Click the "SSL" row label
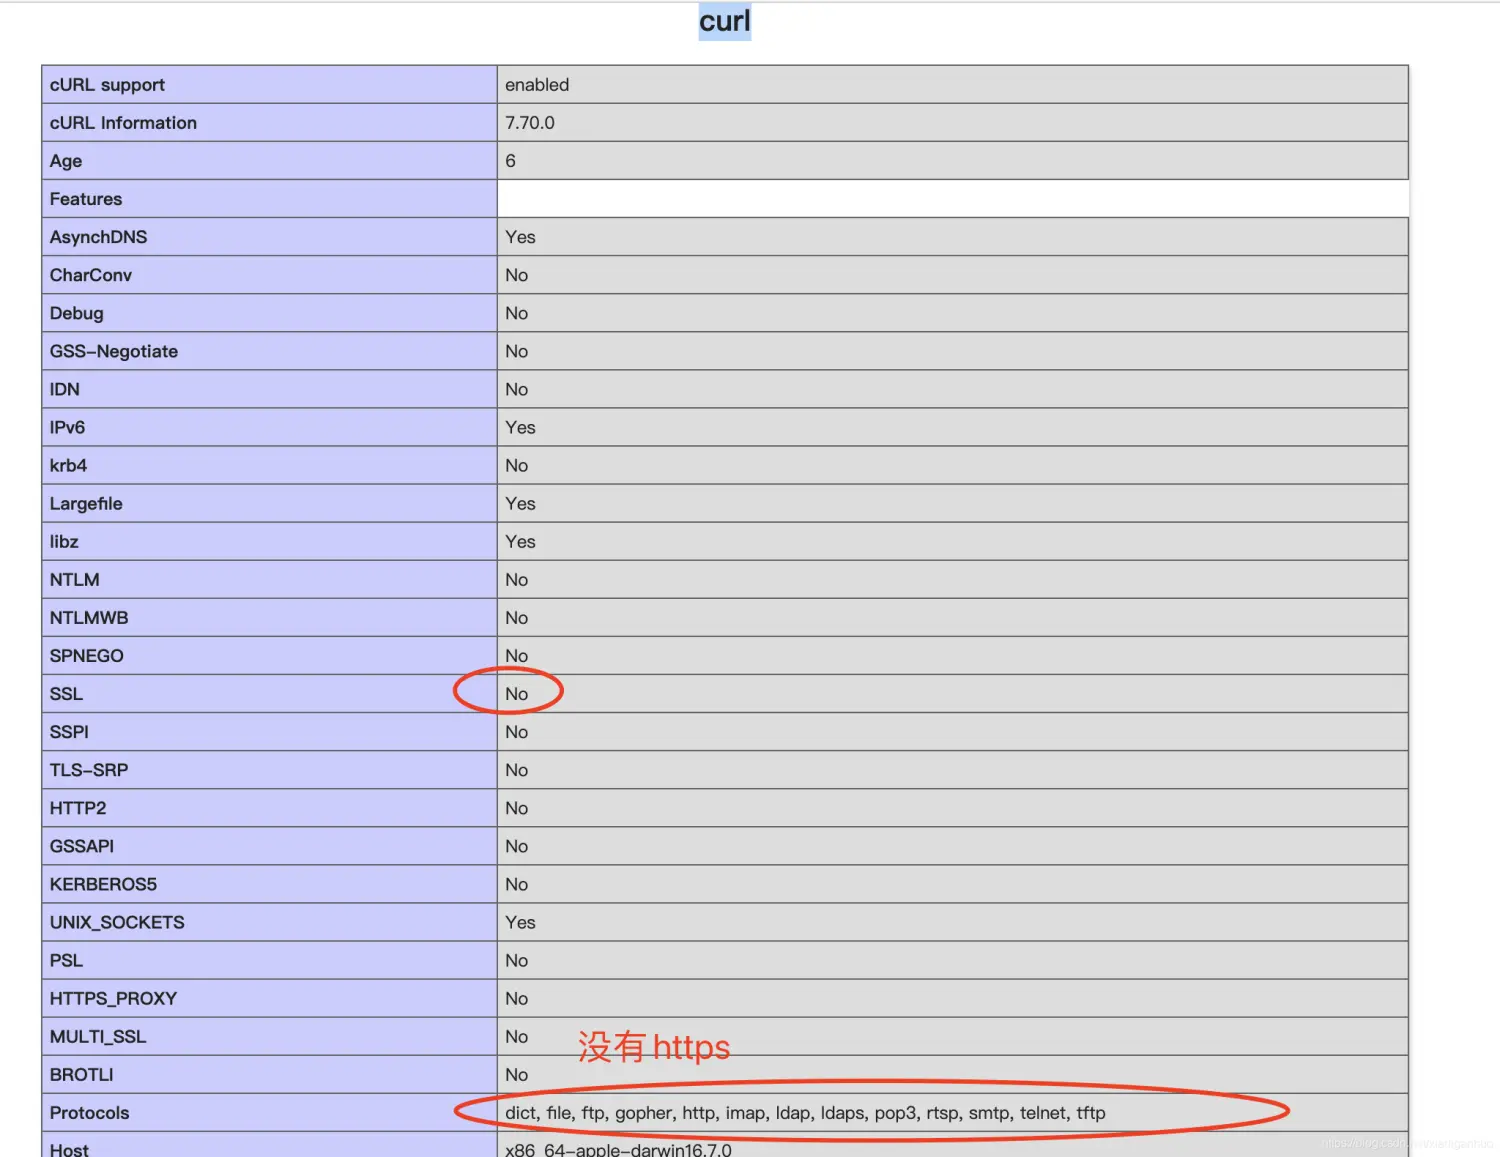 65,693
